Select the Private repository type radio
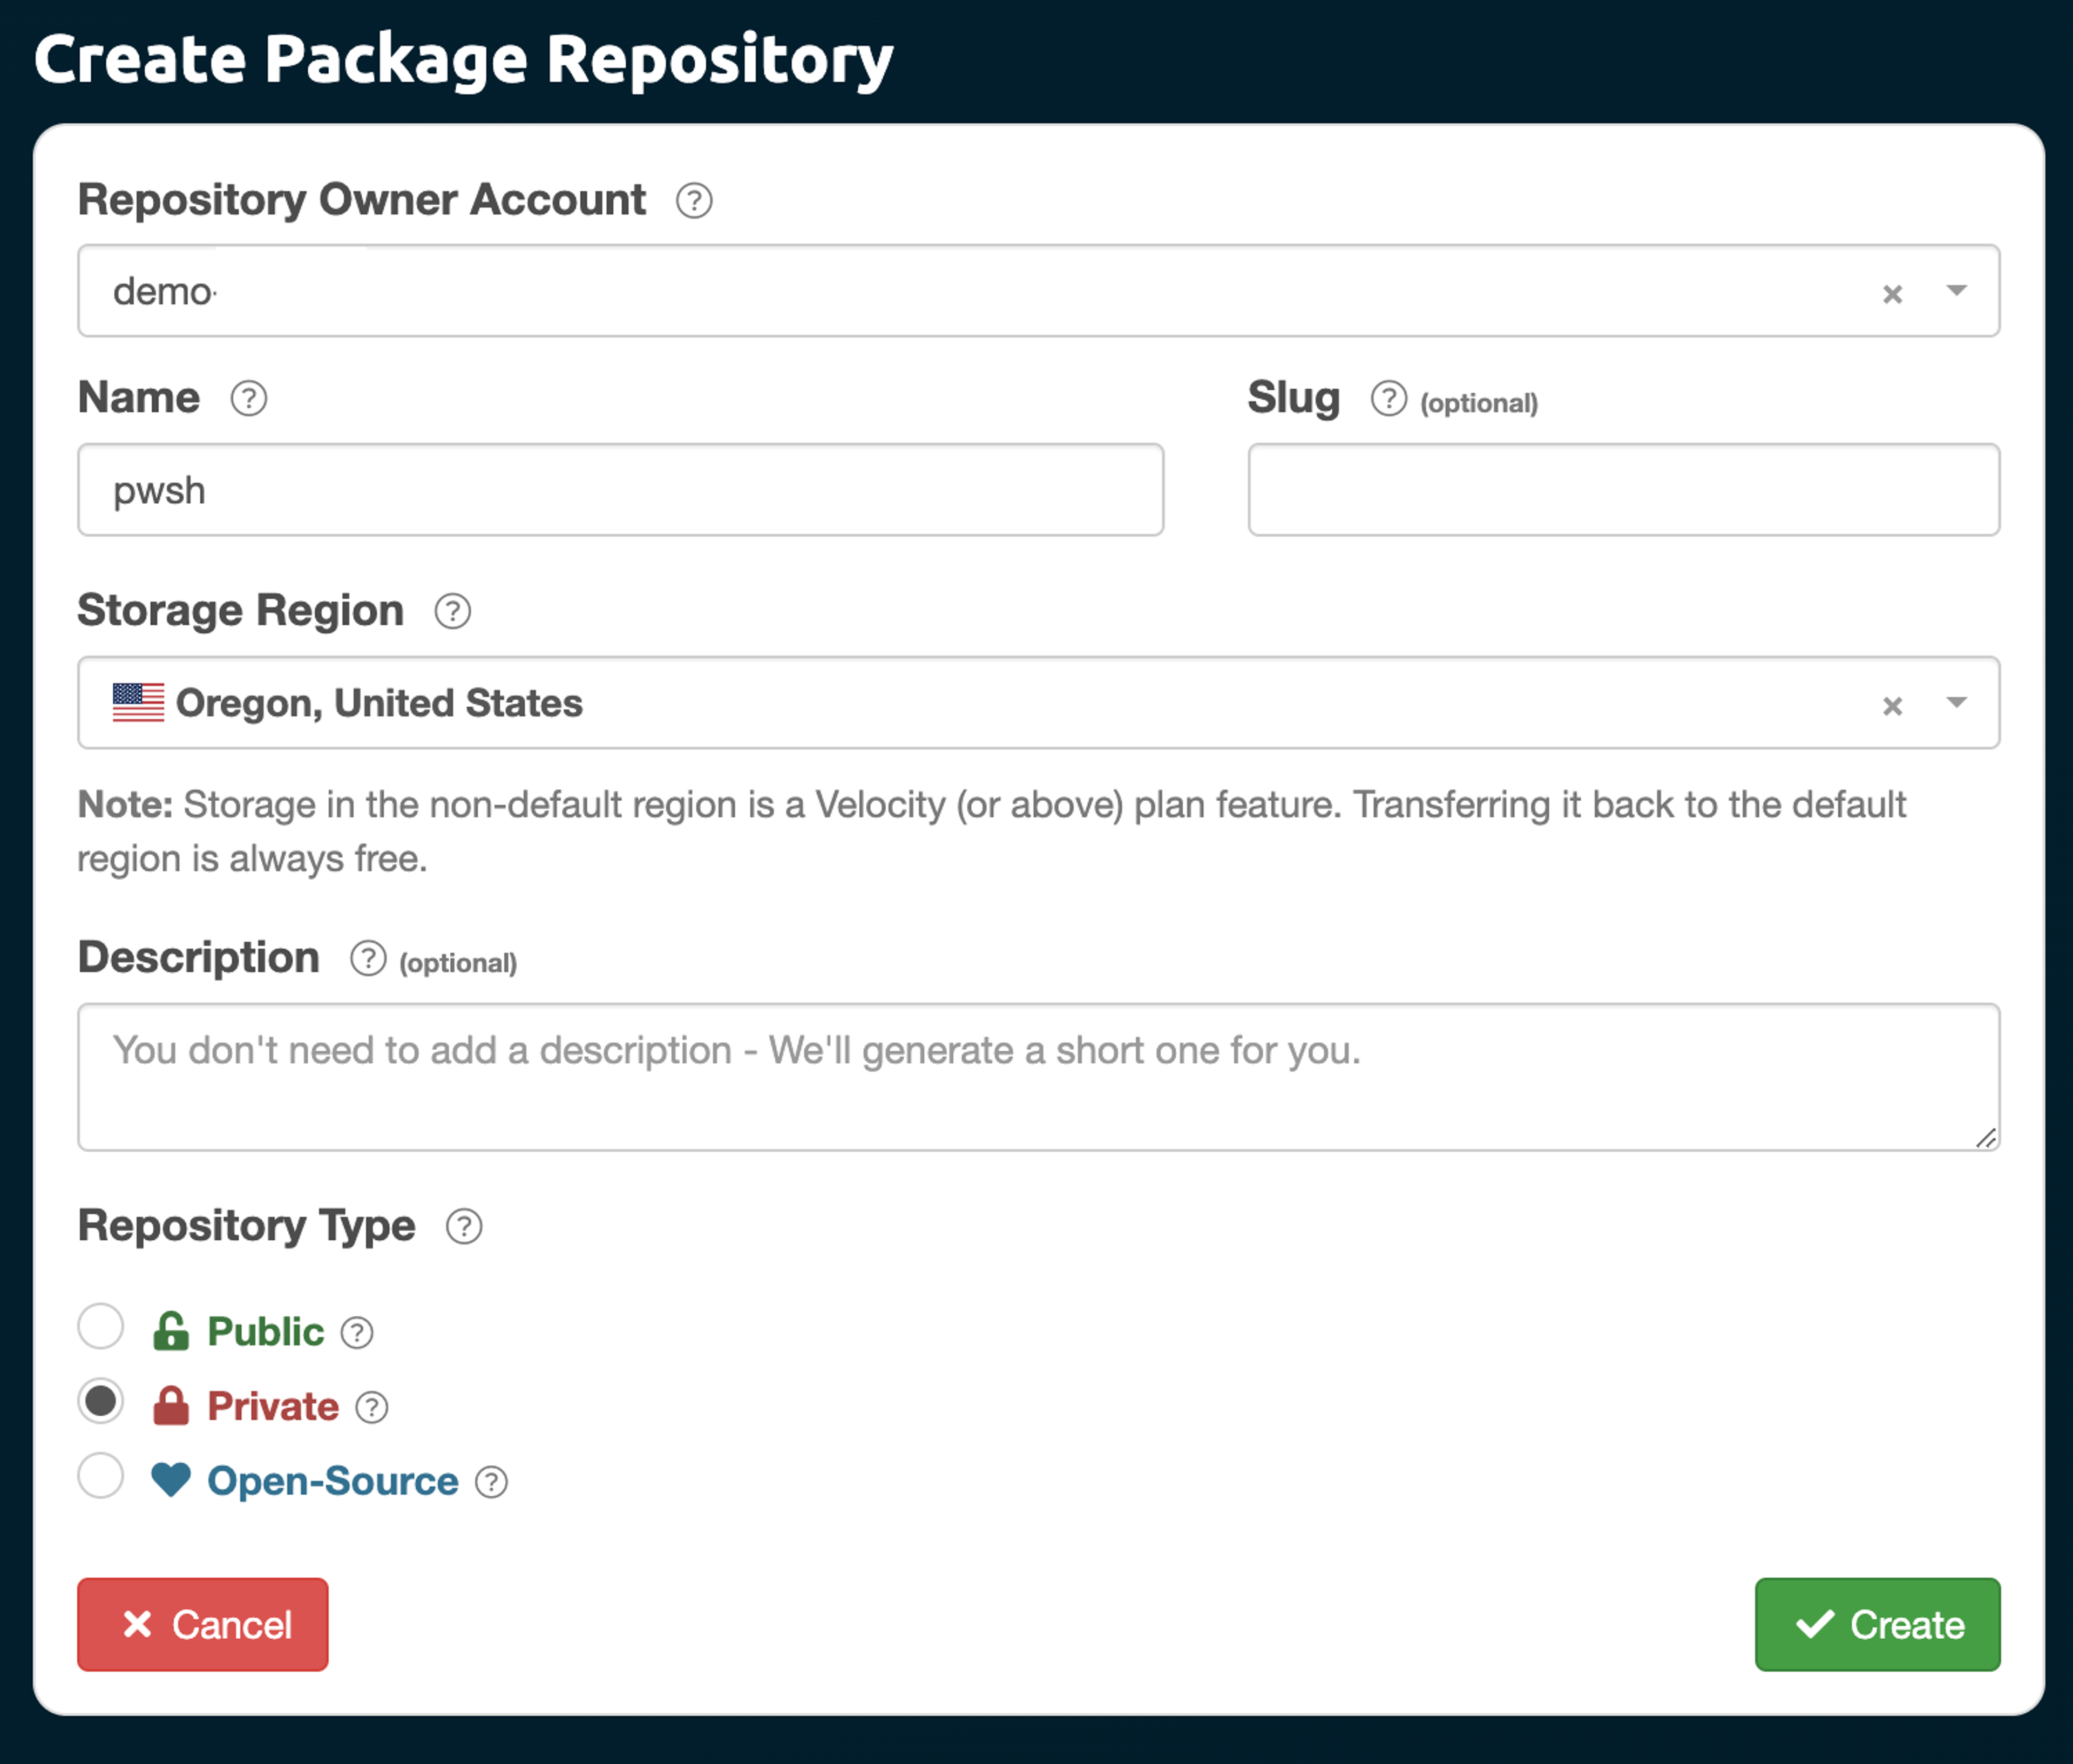The height and width of the screenshot is (1764, 2073). [x=101, y=1401]
